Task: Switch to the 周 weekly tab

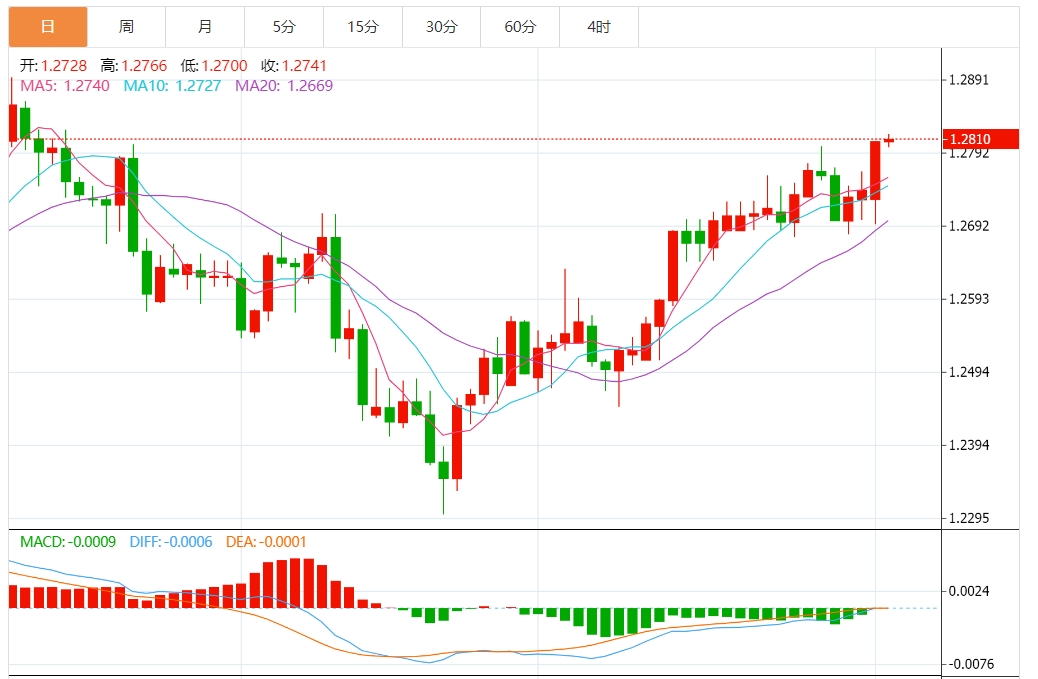Action: point(126,26)
